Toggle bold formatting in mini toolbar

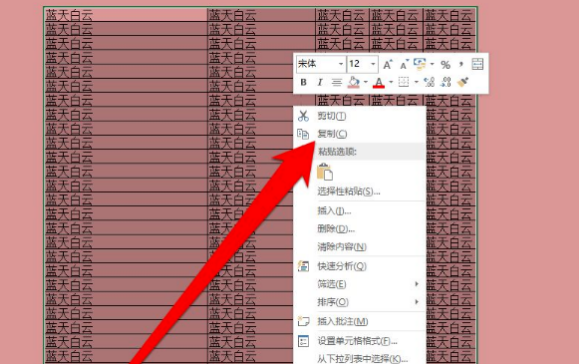tap(303, 82)
